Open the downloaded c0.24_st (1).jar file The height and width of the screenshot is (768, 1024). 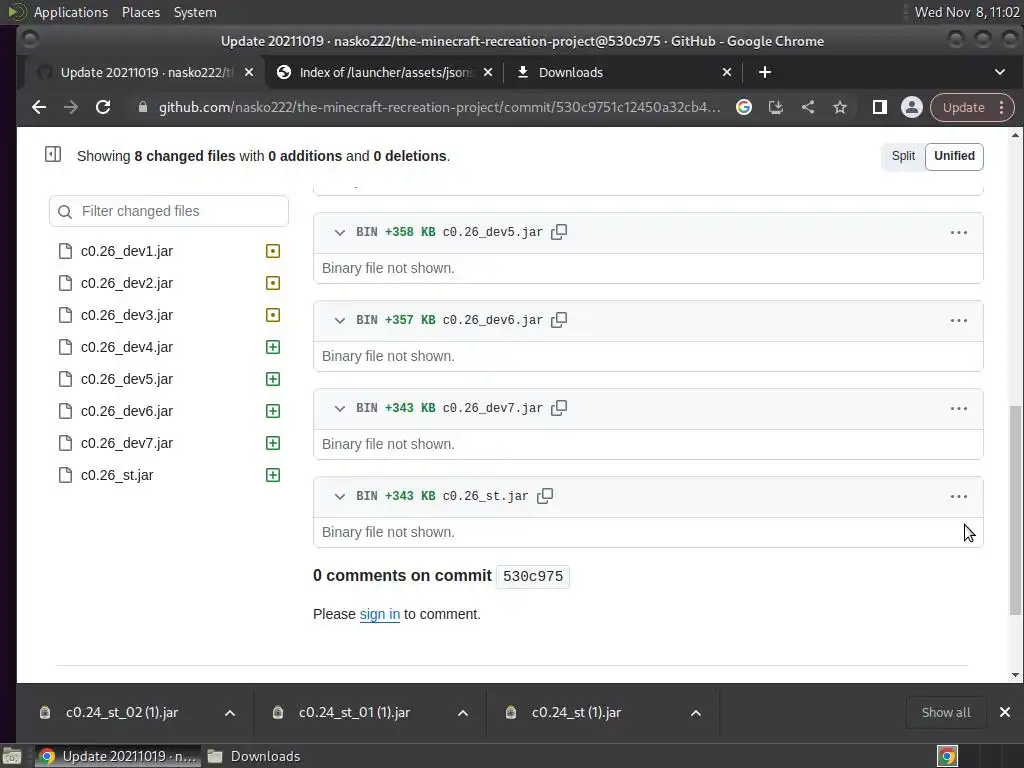pos(576,712)
